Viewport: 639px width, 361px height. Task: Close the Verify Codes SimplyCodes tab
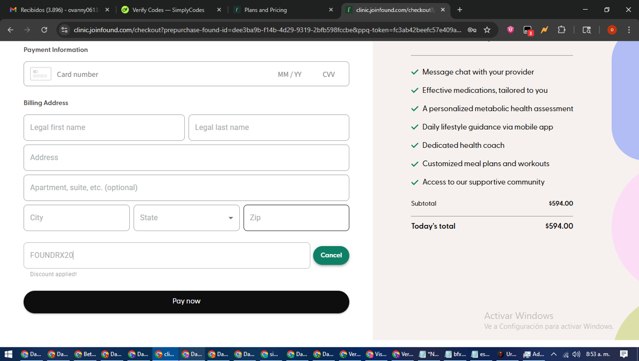coord(219,10)
